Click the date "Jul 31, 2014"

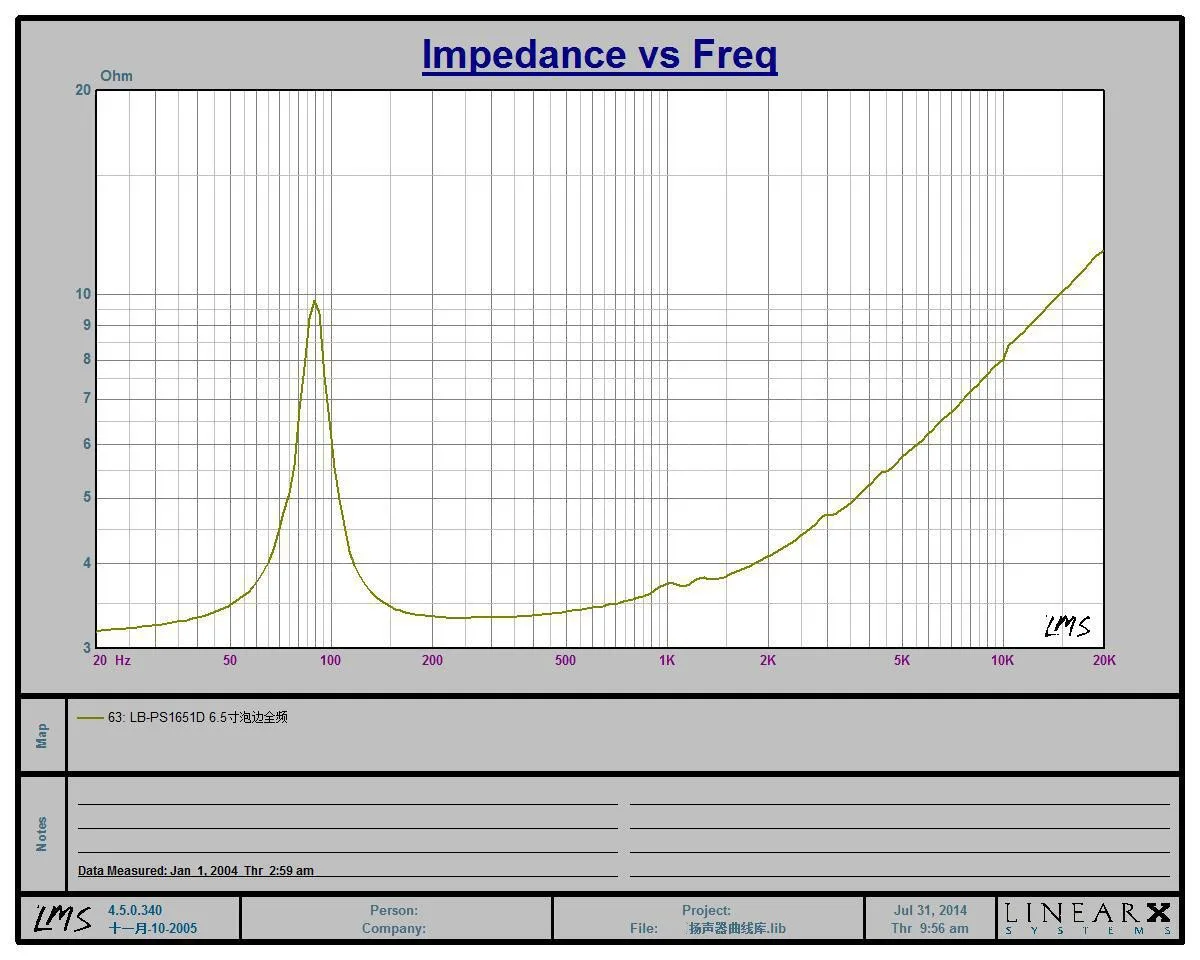click(x=930, y=911)
